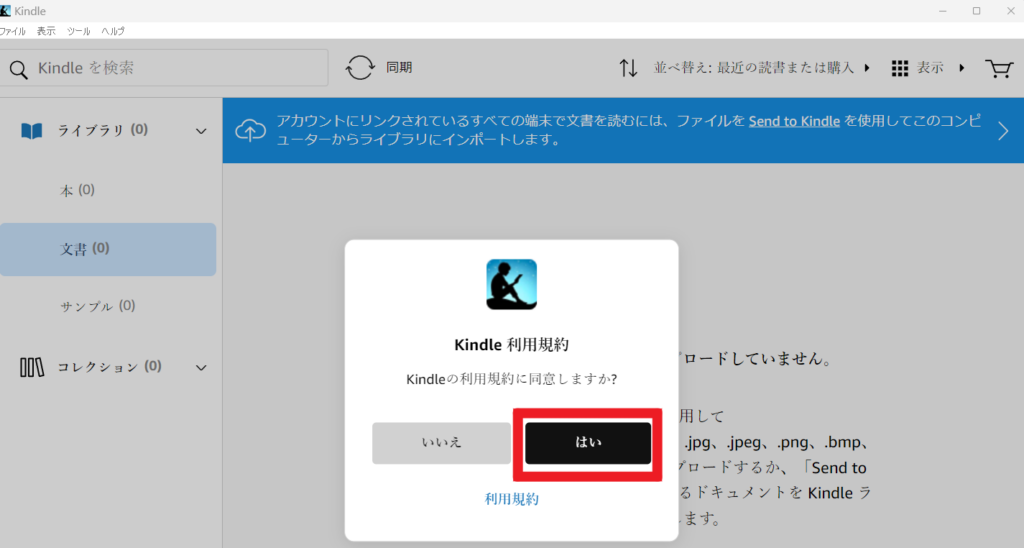This screenshot has height=548, width=1024.
Task: Click the cloud upload icon in banner
Action: 251,130
